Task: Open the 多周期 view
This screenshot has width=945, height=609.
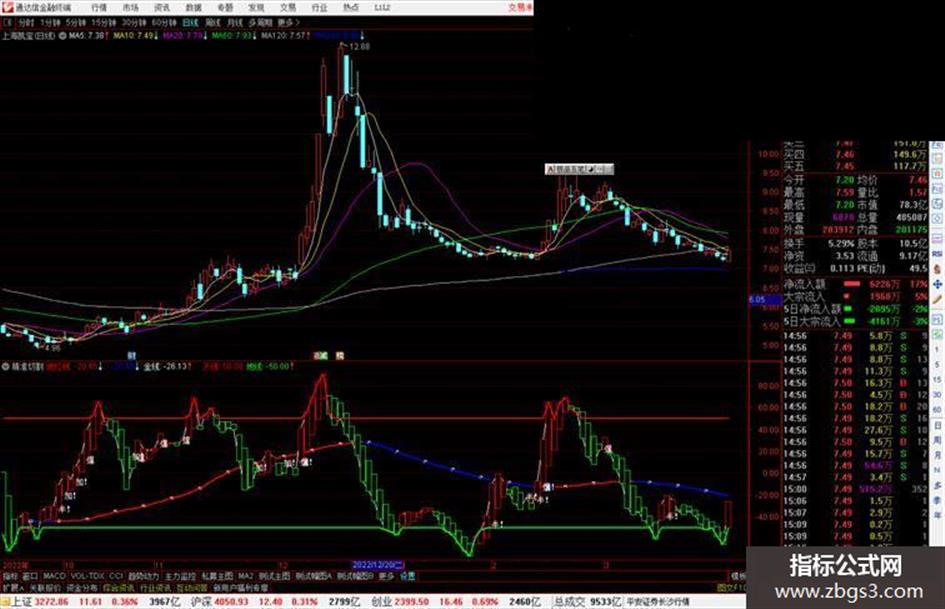Action: point(260,22)
